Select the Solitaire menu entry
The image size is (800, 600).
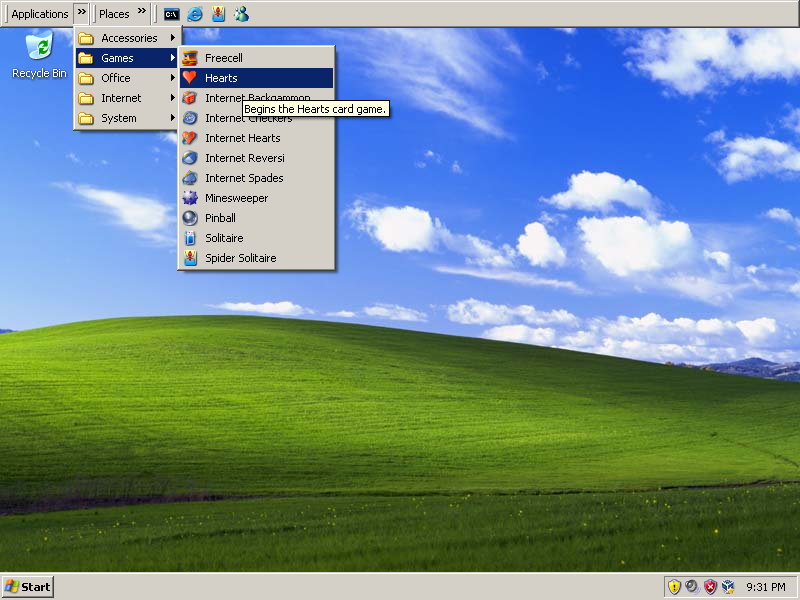click(x=257, y=238)
